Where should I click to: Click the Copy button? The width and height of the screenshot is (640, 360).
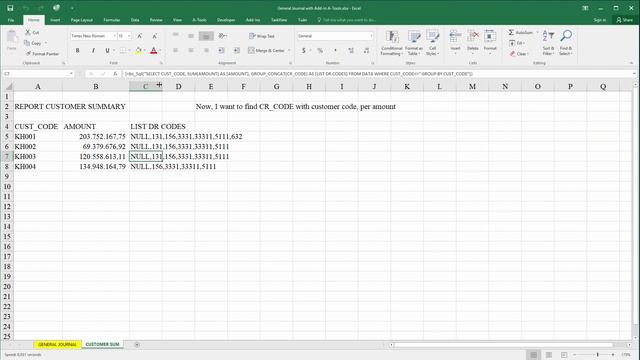pos(33,43)
